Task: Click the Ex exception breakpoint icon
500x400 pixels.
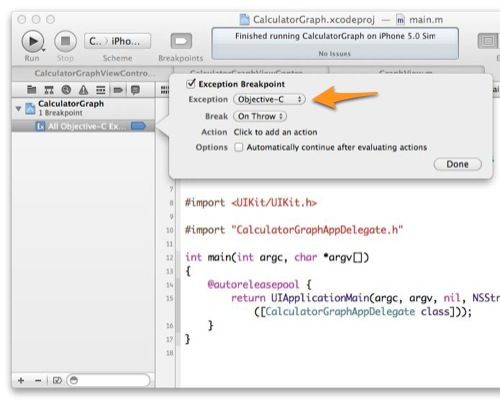Action: click(40, 126)
